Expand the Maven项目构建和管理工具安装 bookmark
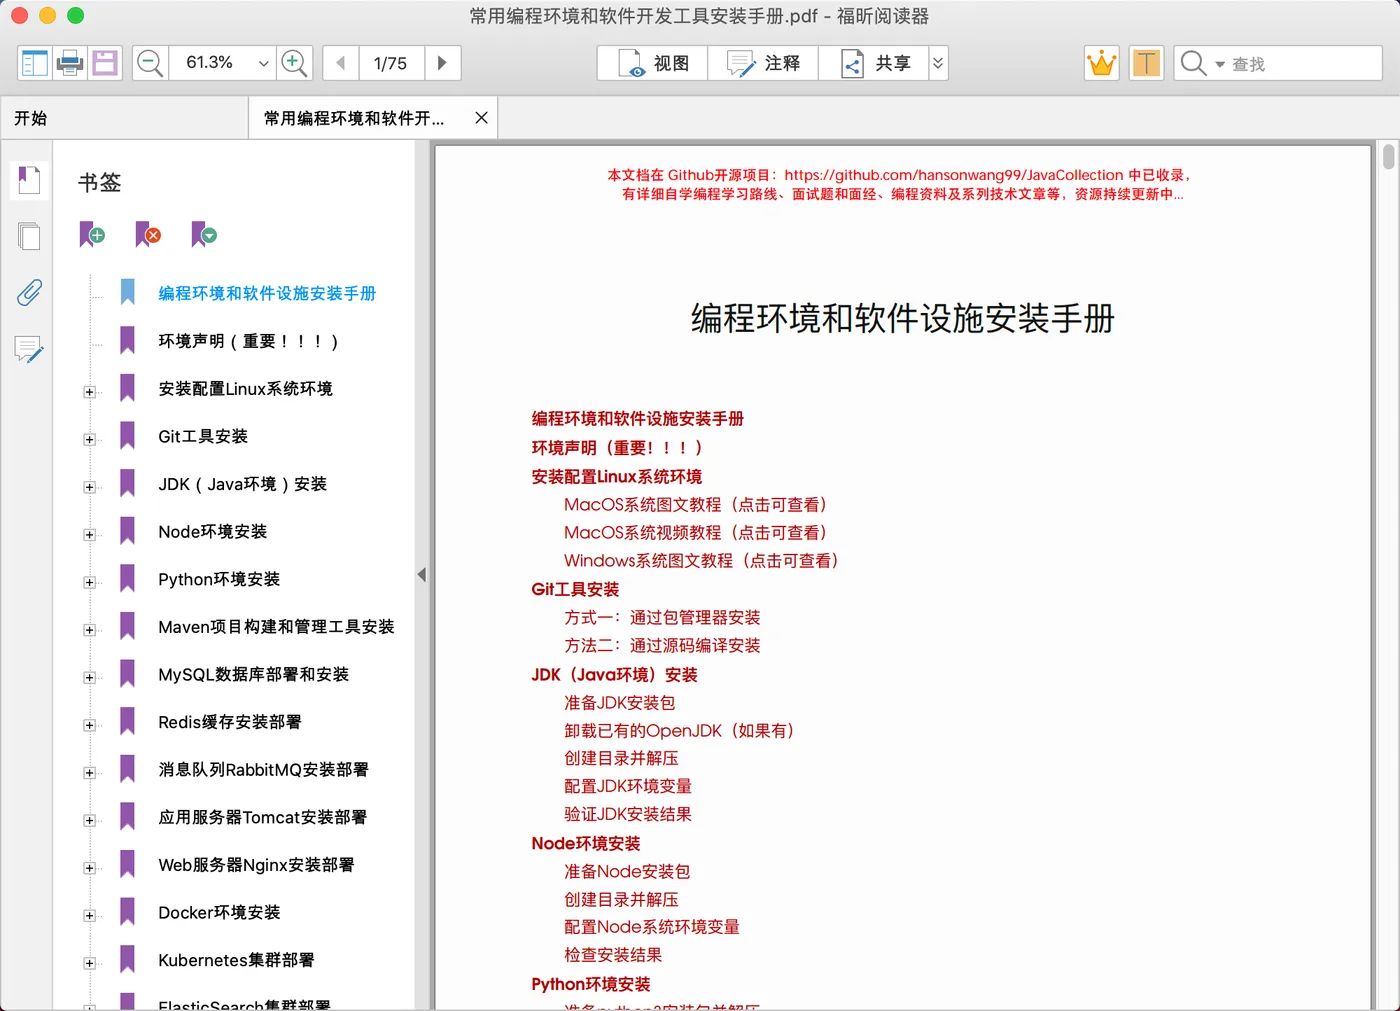Image resolution: width=1400 pixels, height=1011 pixels. [89, 630]
